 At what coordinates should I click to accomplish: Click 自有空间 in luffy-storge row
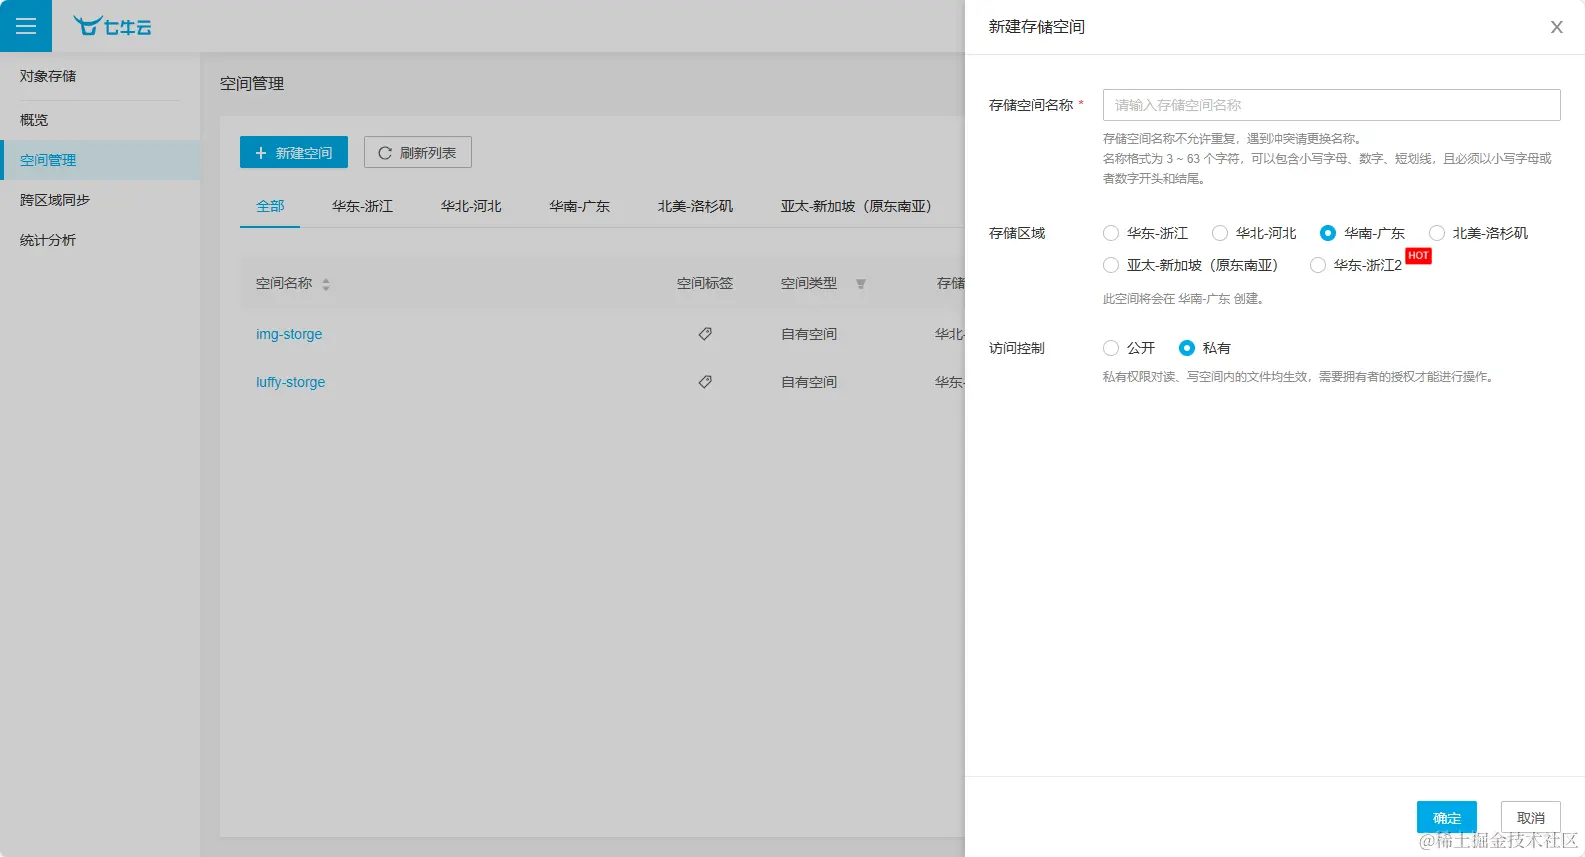tap(809, 382)
